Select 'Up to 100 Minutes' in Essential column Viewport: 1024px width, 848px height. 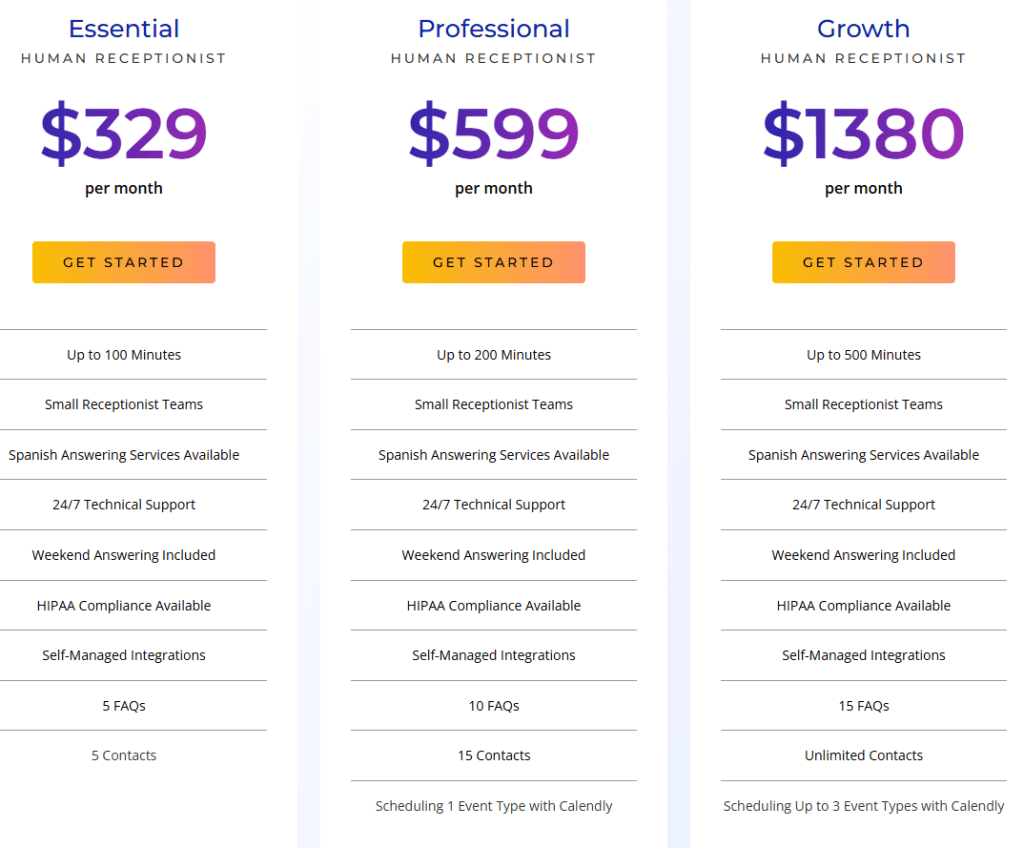tap(123, 354)
